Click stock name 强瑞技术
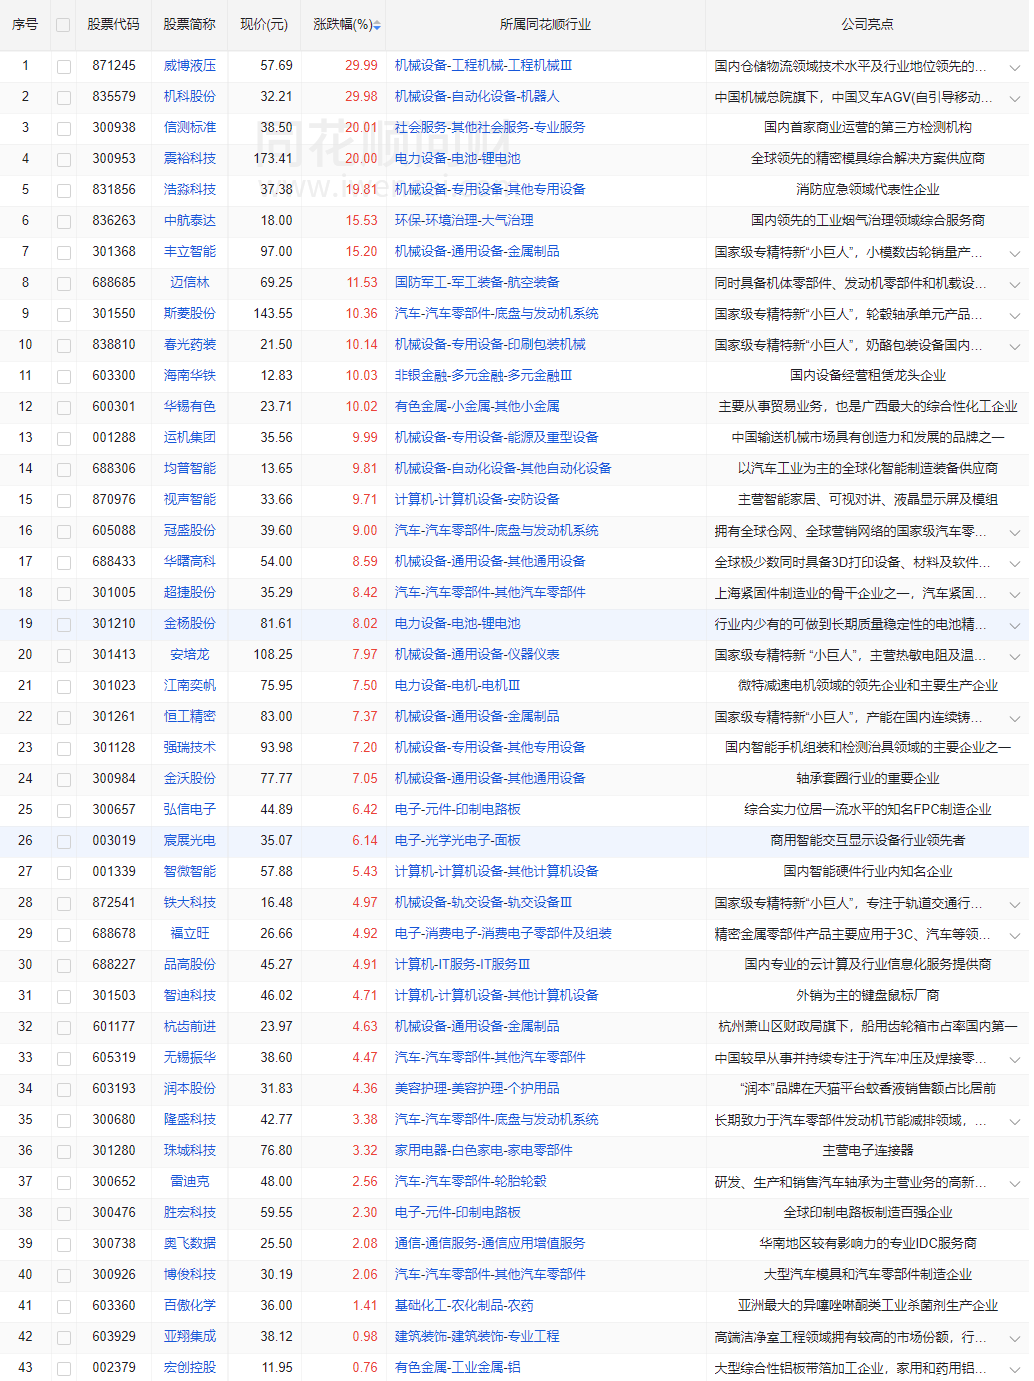This screenshot has height=1381, width=1034. click(x=190, y=747)
